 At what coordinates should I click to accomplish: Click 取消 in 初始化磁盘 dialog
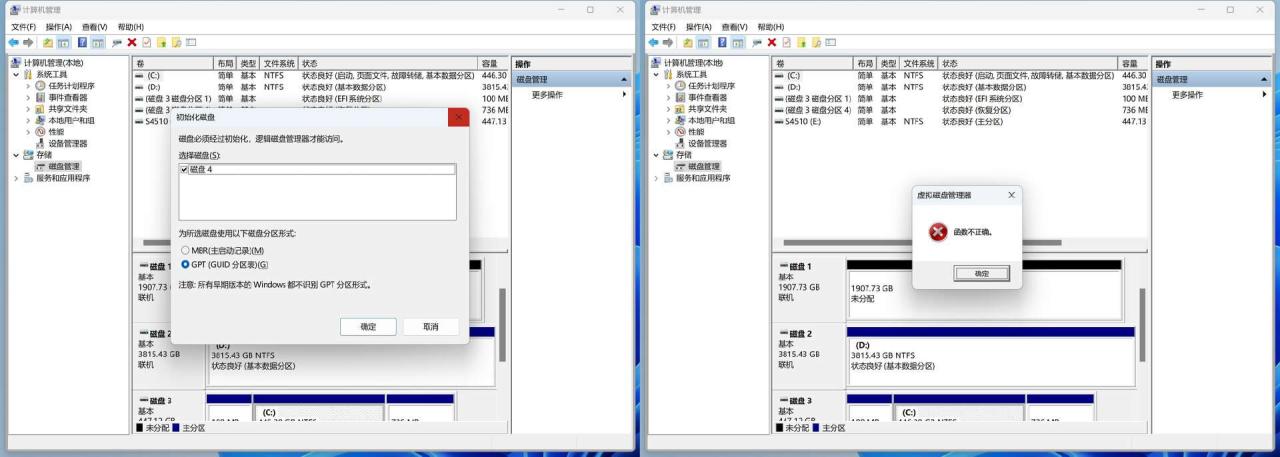pyautogui.click(x=431, y=327)
